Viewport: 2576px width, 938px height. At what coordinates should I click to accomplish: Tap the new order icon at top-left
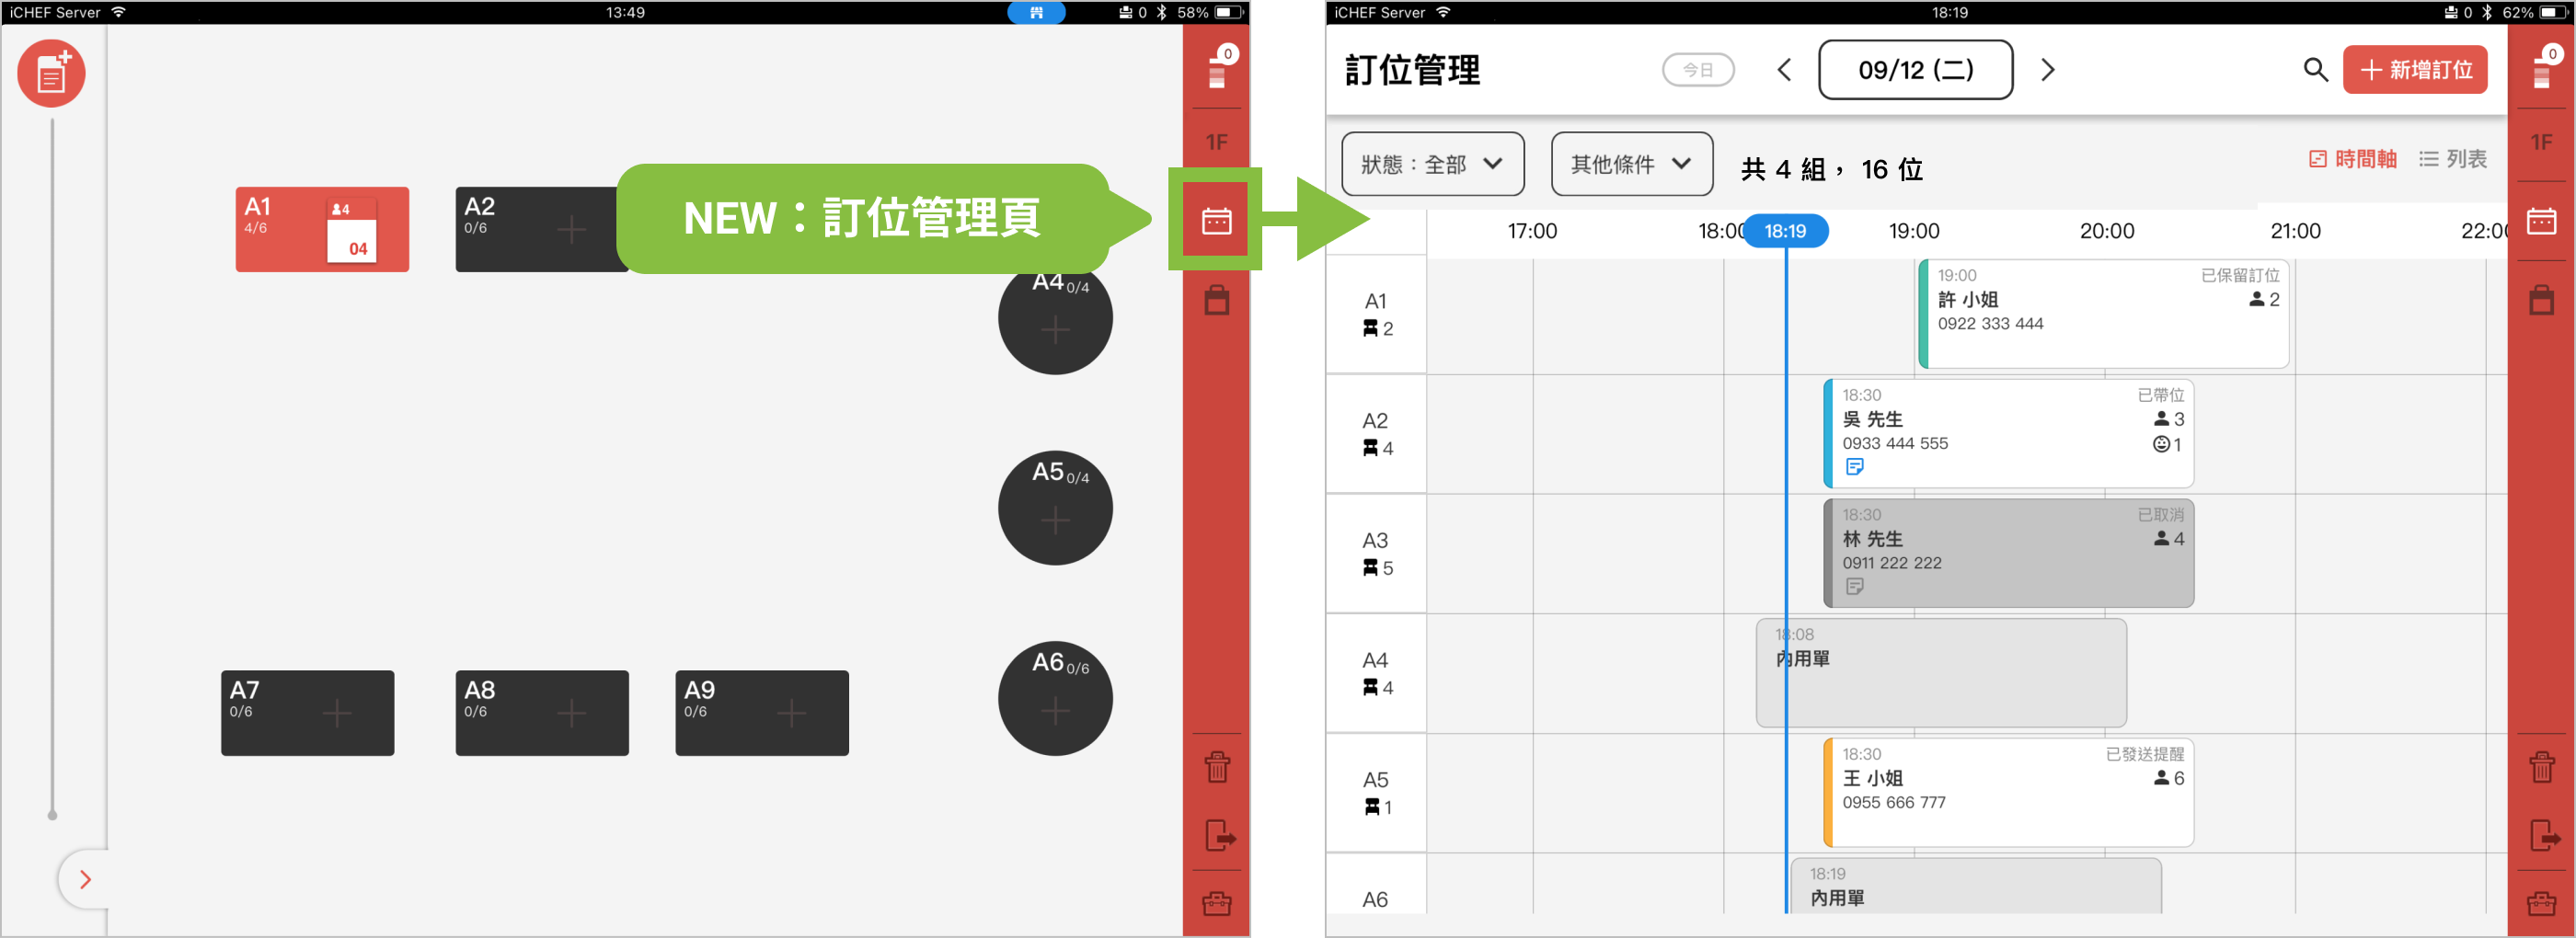pyautogui.click(x=51, y=73)
